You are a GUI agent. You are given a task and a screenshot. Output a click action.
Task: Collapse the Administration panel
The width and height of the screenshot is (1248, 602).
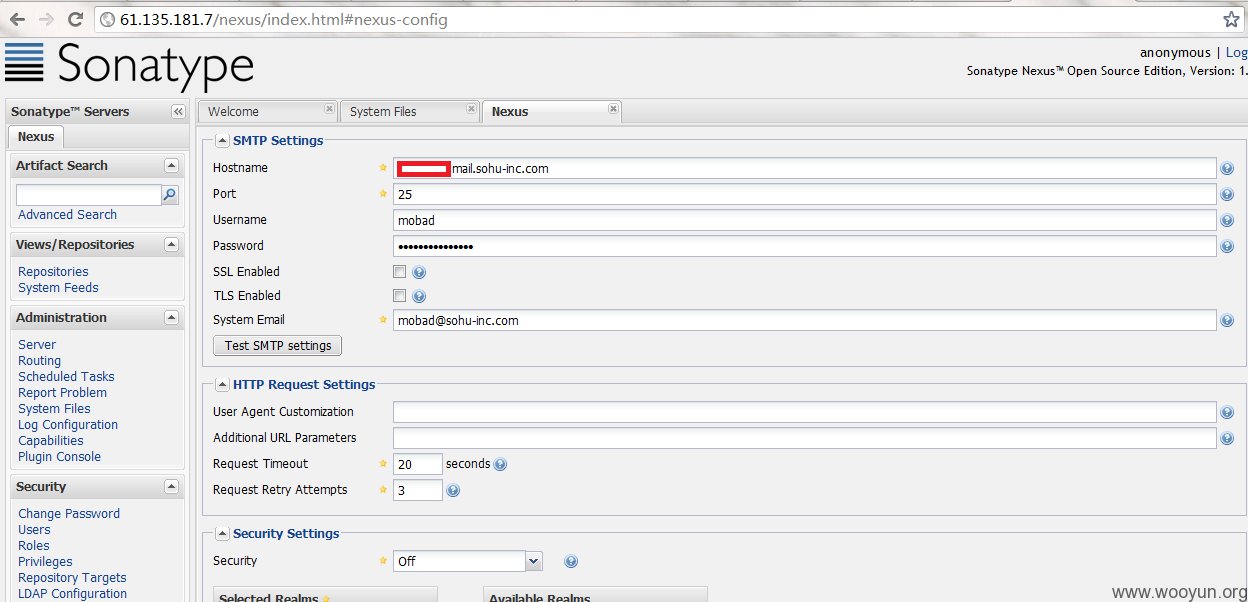point(172,318)
